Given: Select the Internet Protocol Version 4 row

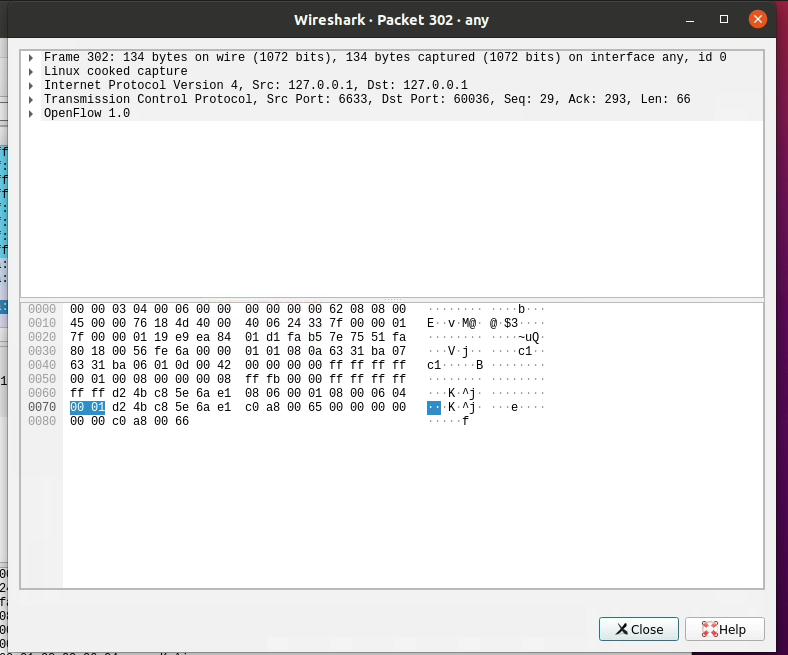Looking at the screenshot, I should (x=392, y=85).
